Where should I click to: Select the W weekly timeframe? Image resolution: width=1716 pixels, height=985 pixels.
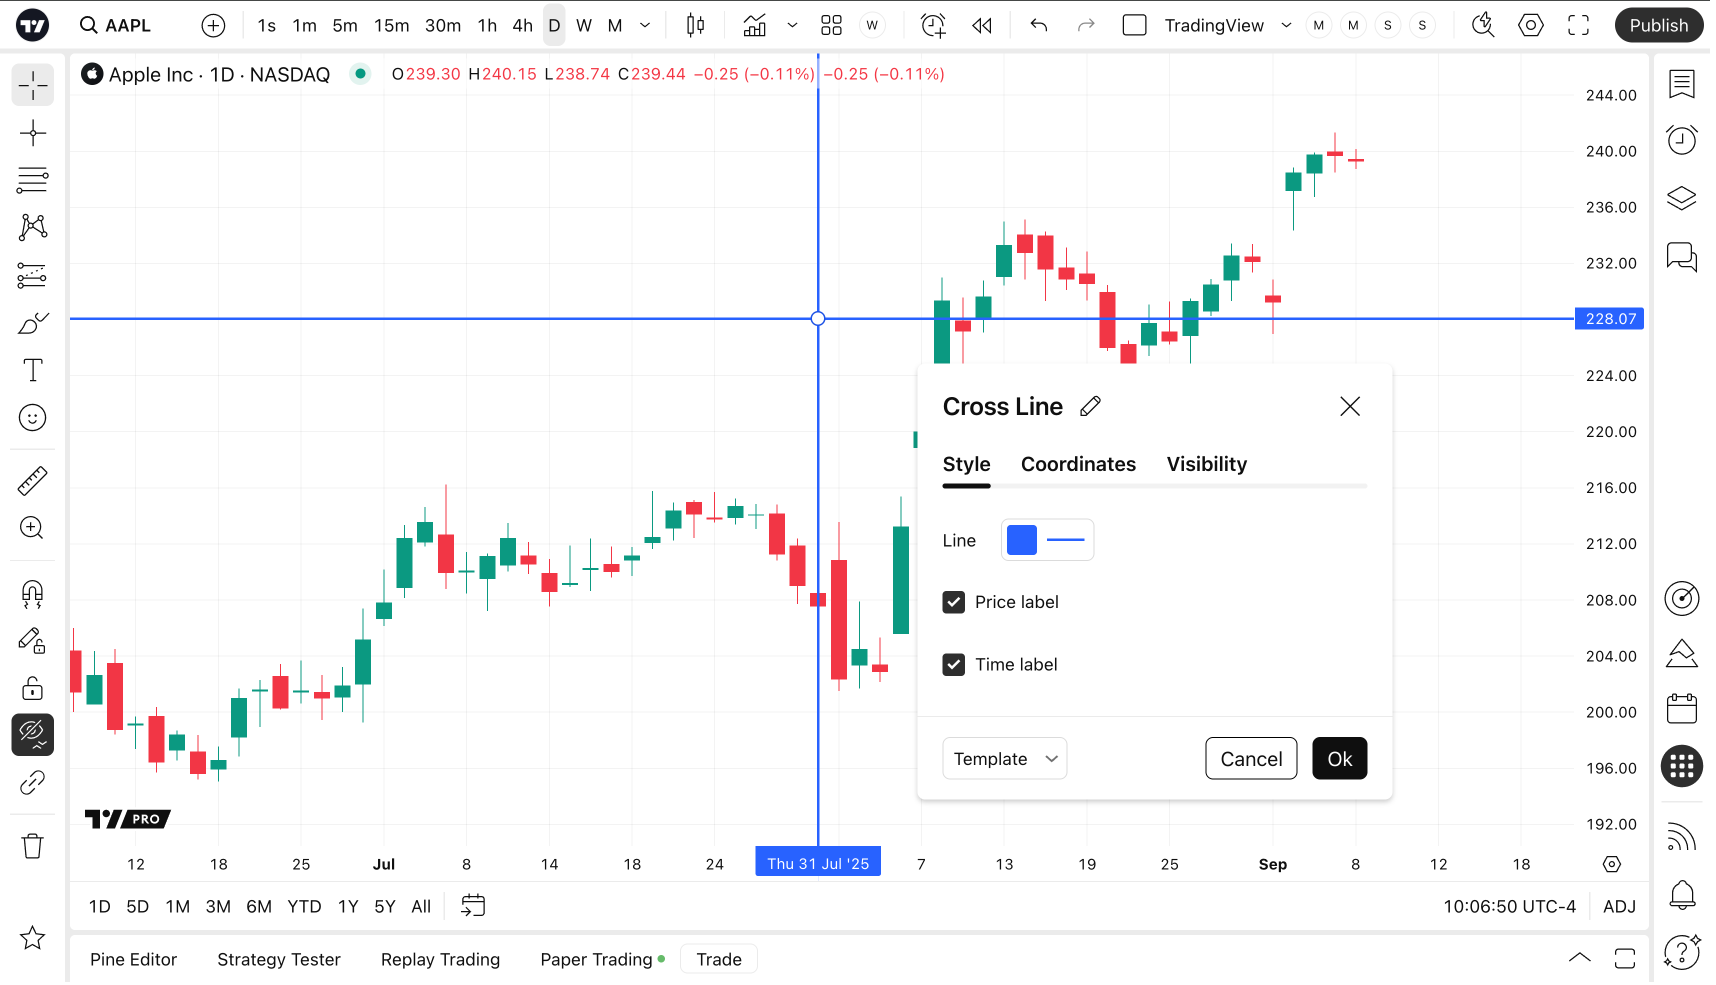tap(585, 26)
